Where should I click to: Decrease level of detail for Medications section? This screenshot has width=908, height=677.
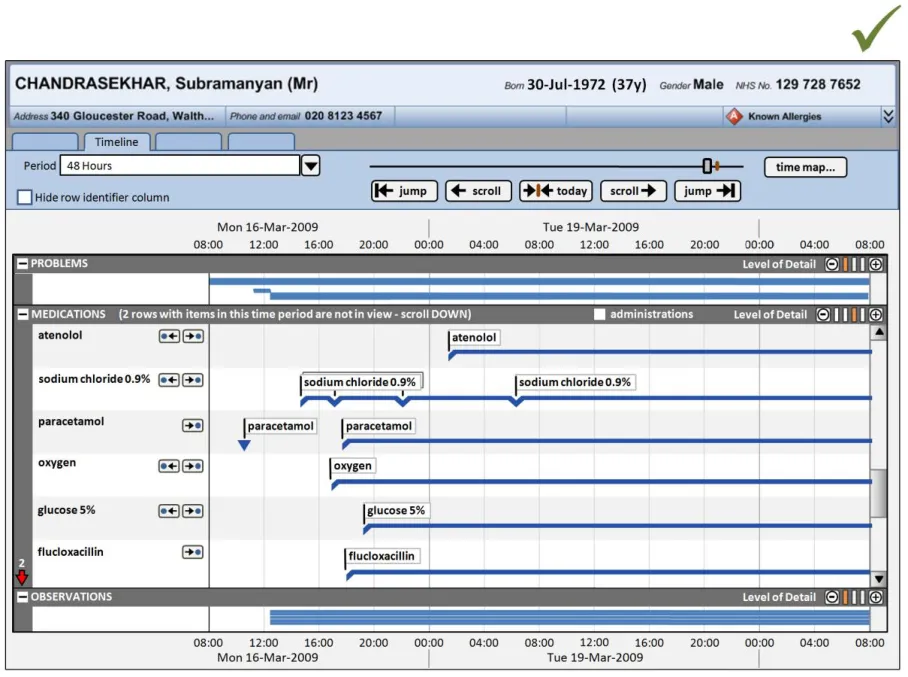tap(823, 314)
